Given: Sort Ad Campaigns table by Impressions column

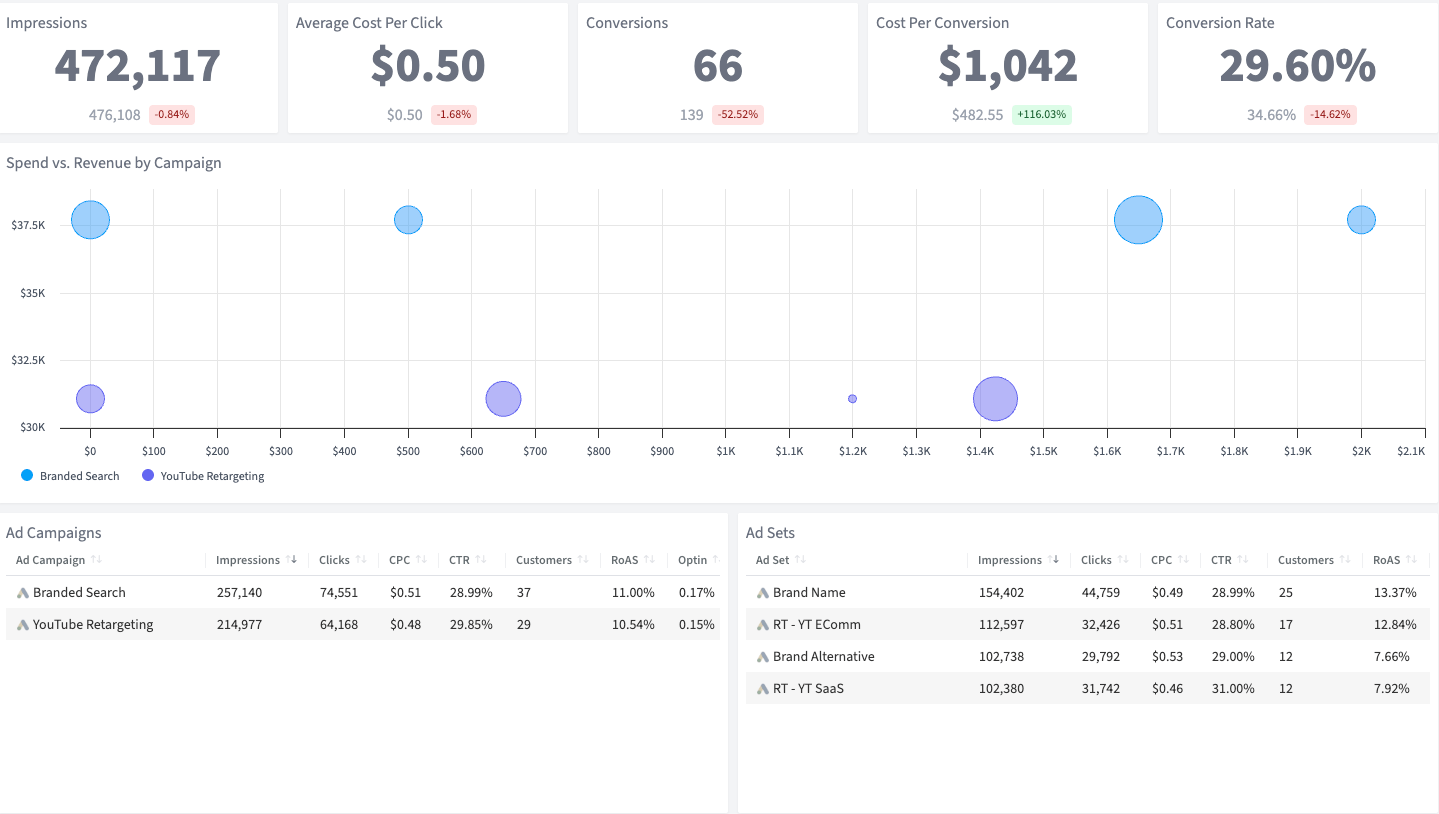Looking at the screenshot, I should pyautogui.click(x=248, y=560).
